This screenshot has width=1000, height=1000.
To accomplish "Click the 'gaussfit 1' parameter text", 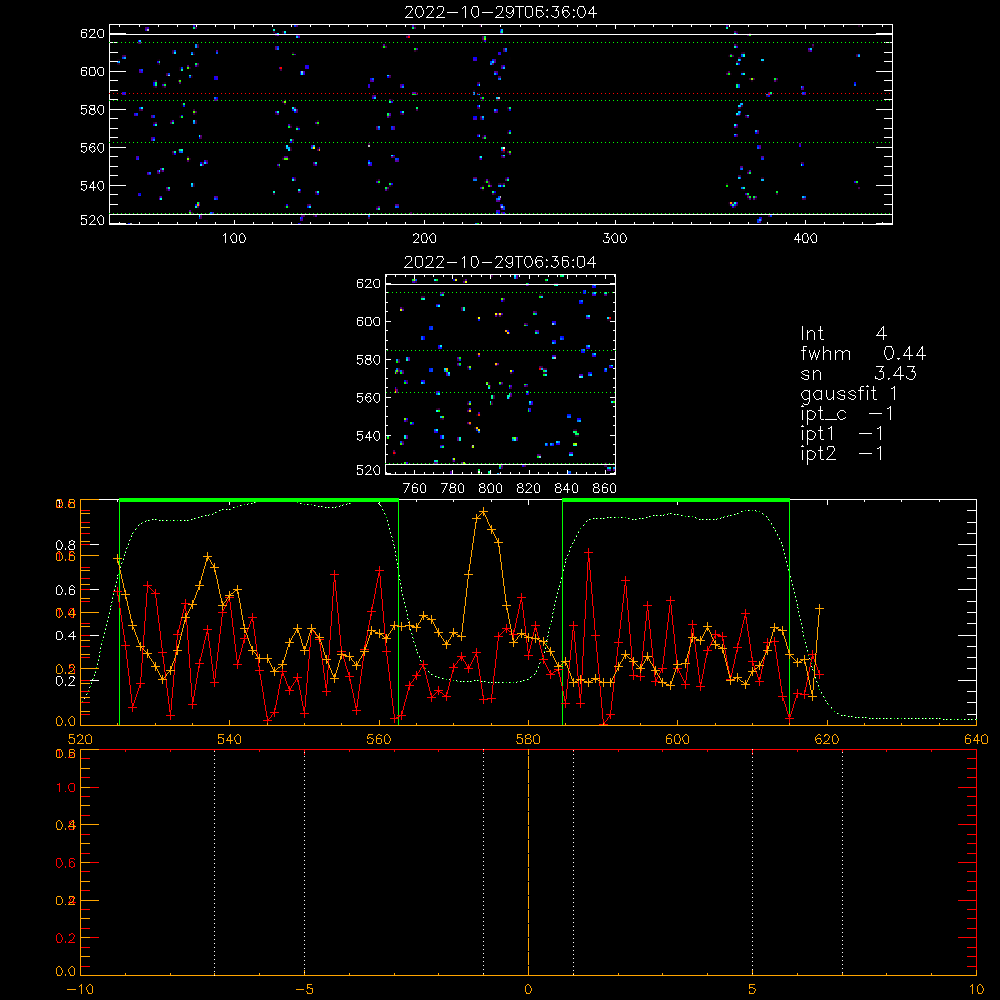I will tap(849, 393).
